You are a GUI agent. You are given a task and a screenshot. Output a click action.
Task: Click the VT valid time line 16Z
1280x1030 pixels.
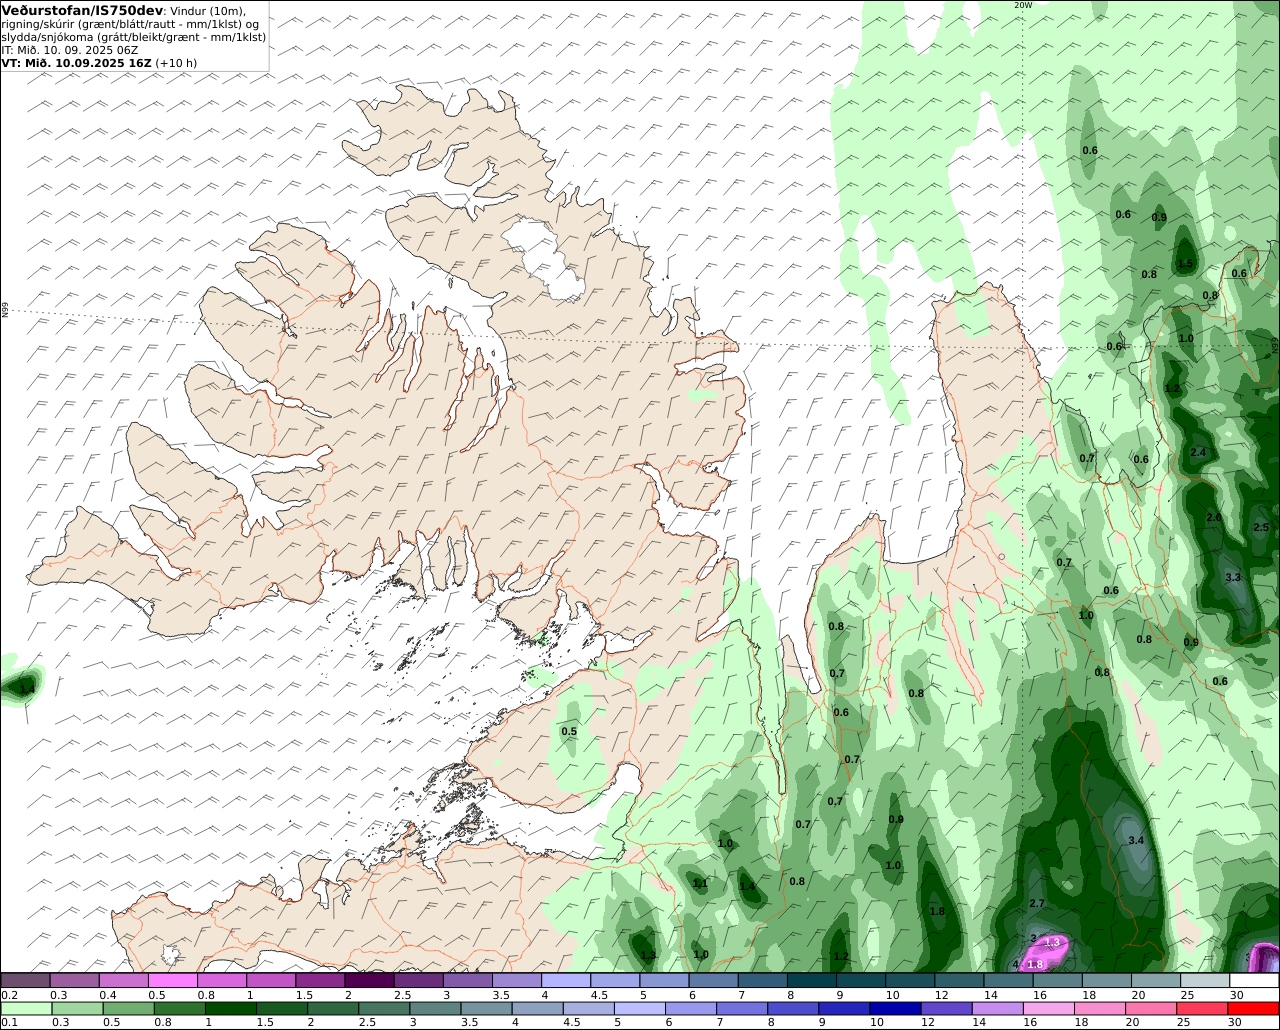[x=99, y=62]
